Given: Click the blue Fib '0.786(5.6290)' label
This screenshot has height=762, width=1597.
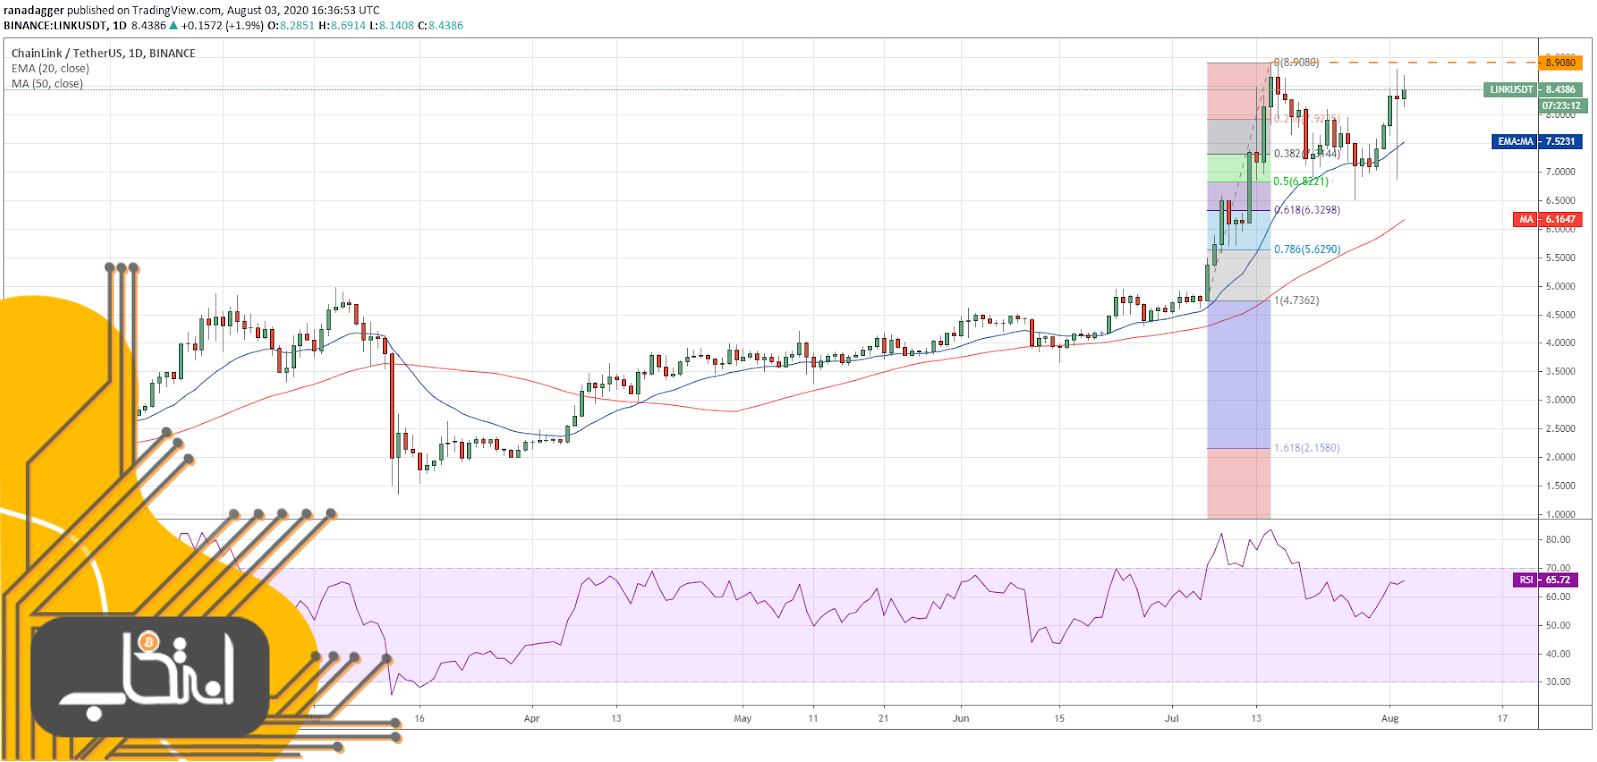Looking at the screenshot, I should 1307,249.
